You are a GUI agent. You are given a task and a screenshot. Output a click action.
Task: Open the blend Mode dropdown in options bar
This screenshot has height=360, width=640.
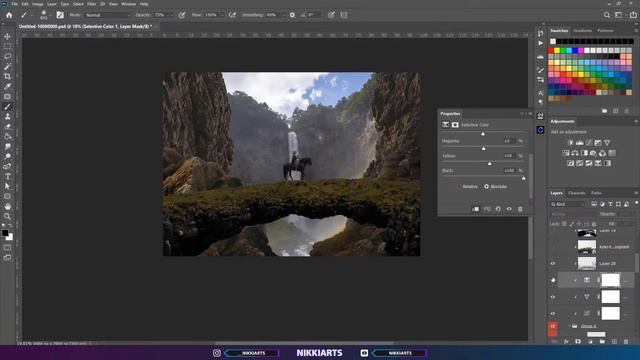tap(107, 15)
